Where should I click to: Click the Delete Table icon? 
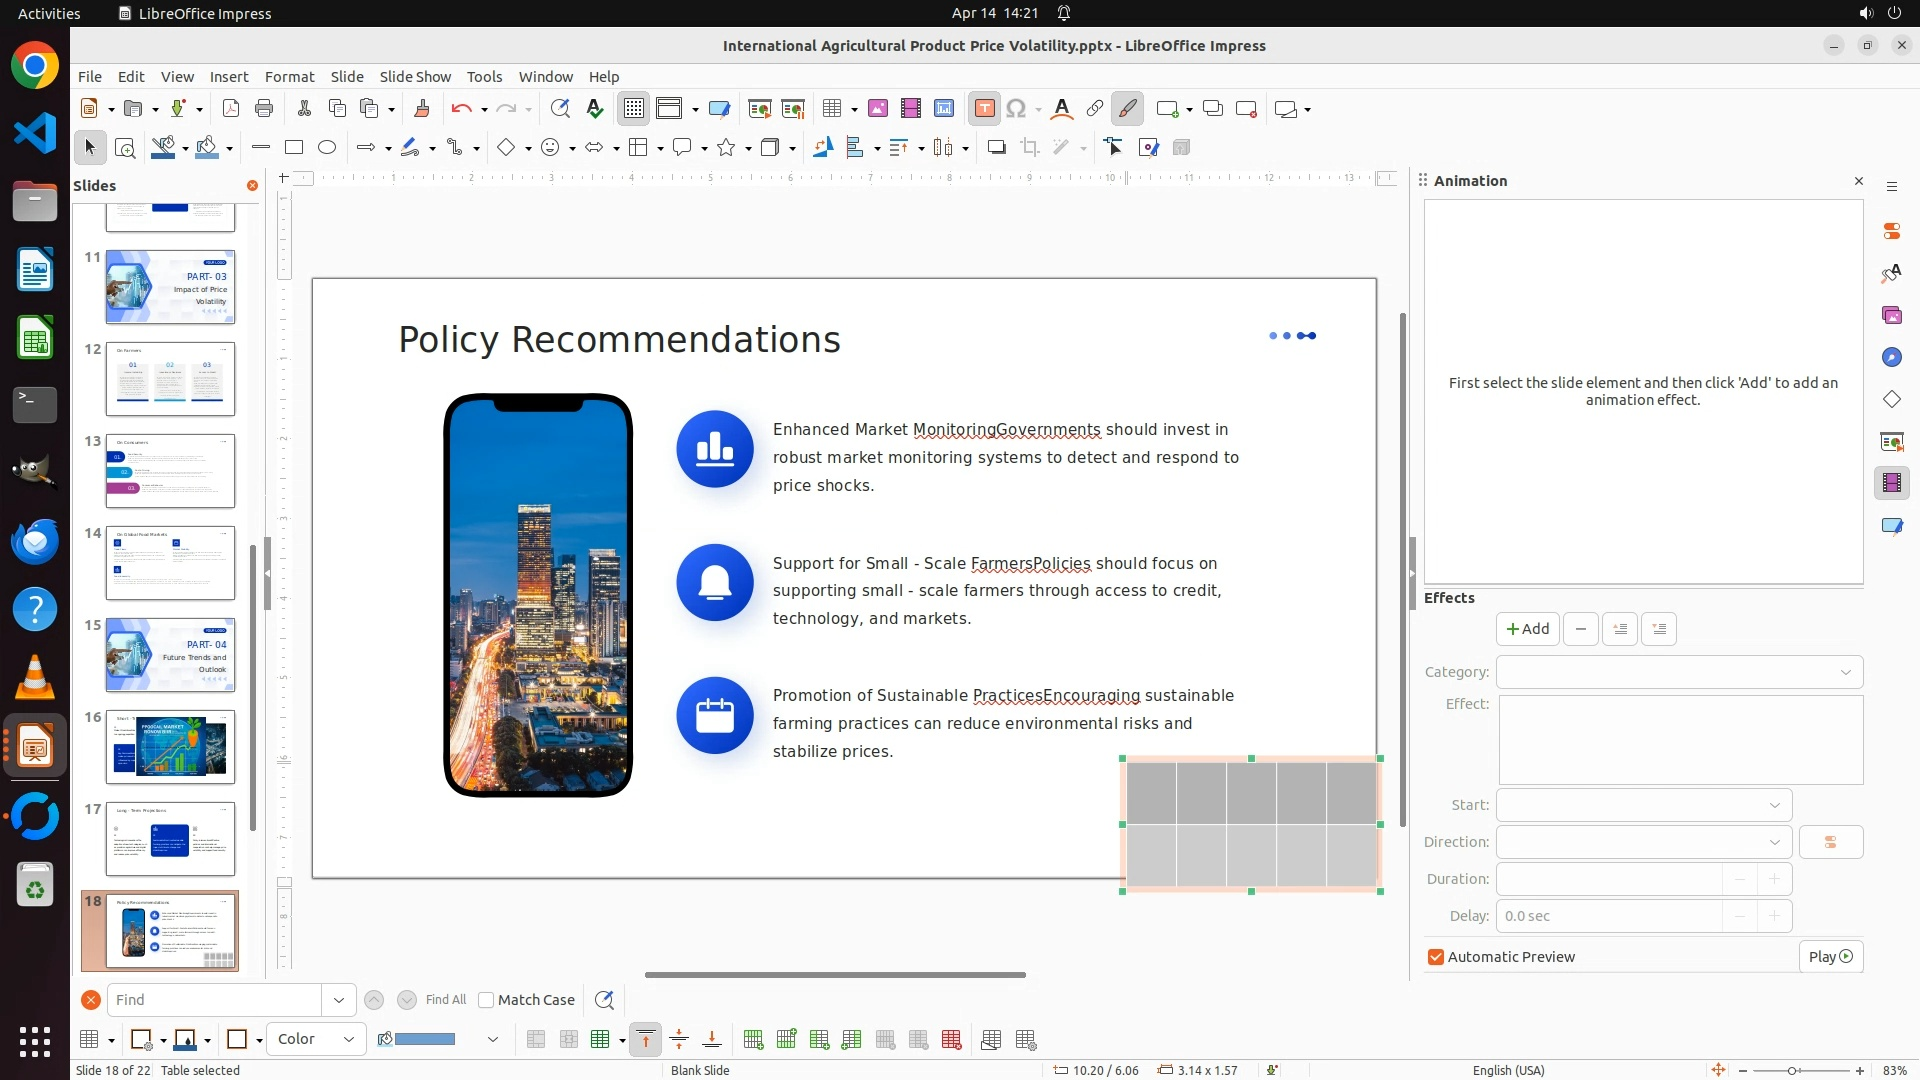(951, 1040)
